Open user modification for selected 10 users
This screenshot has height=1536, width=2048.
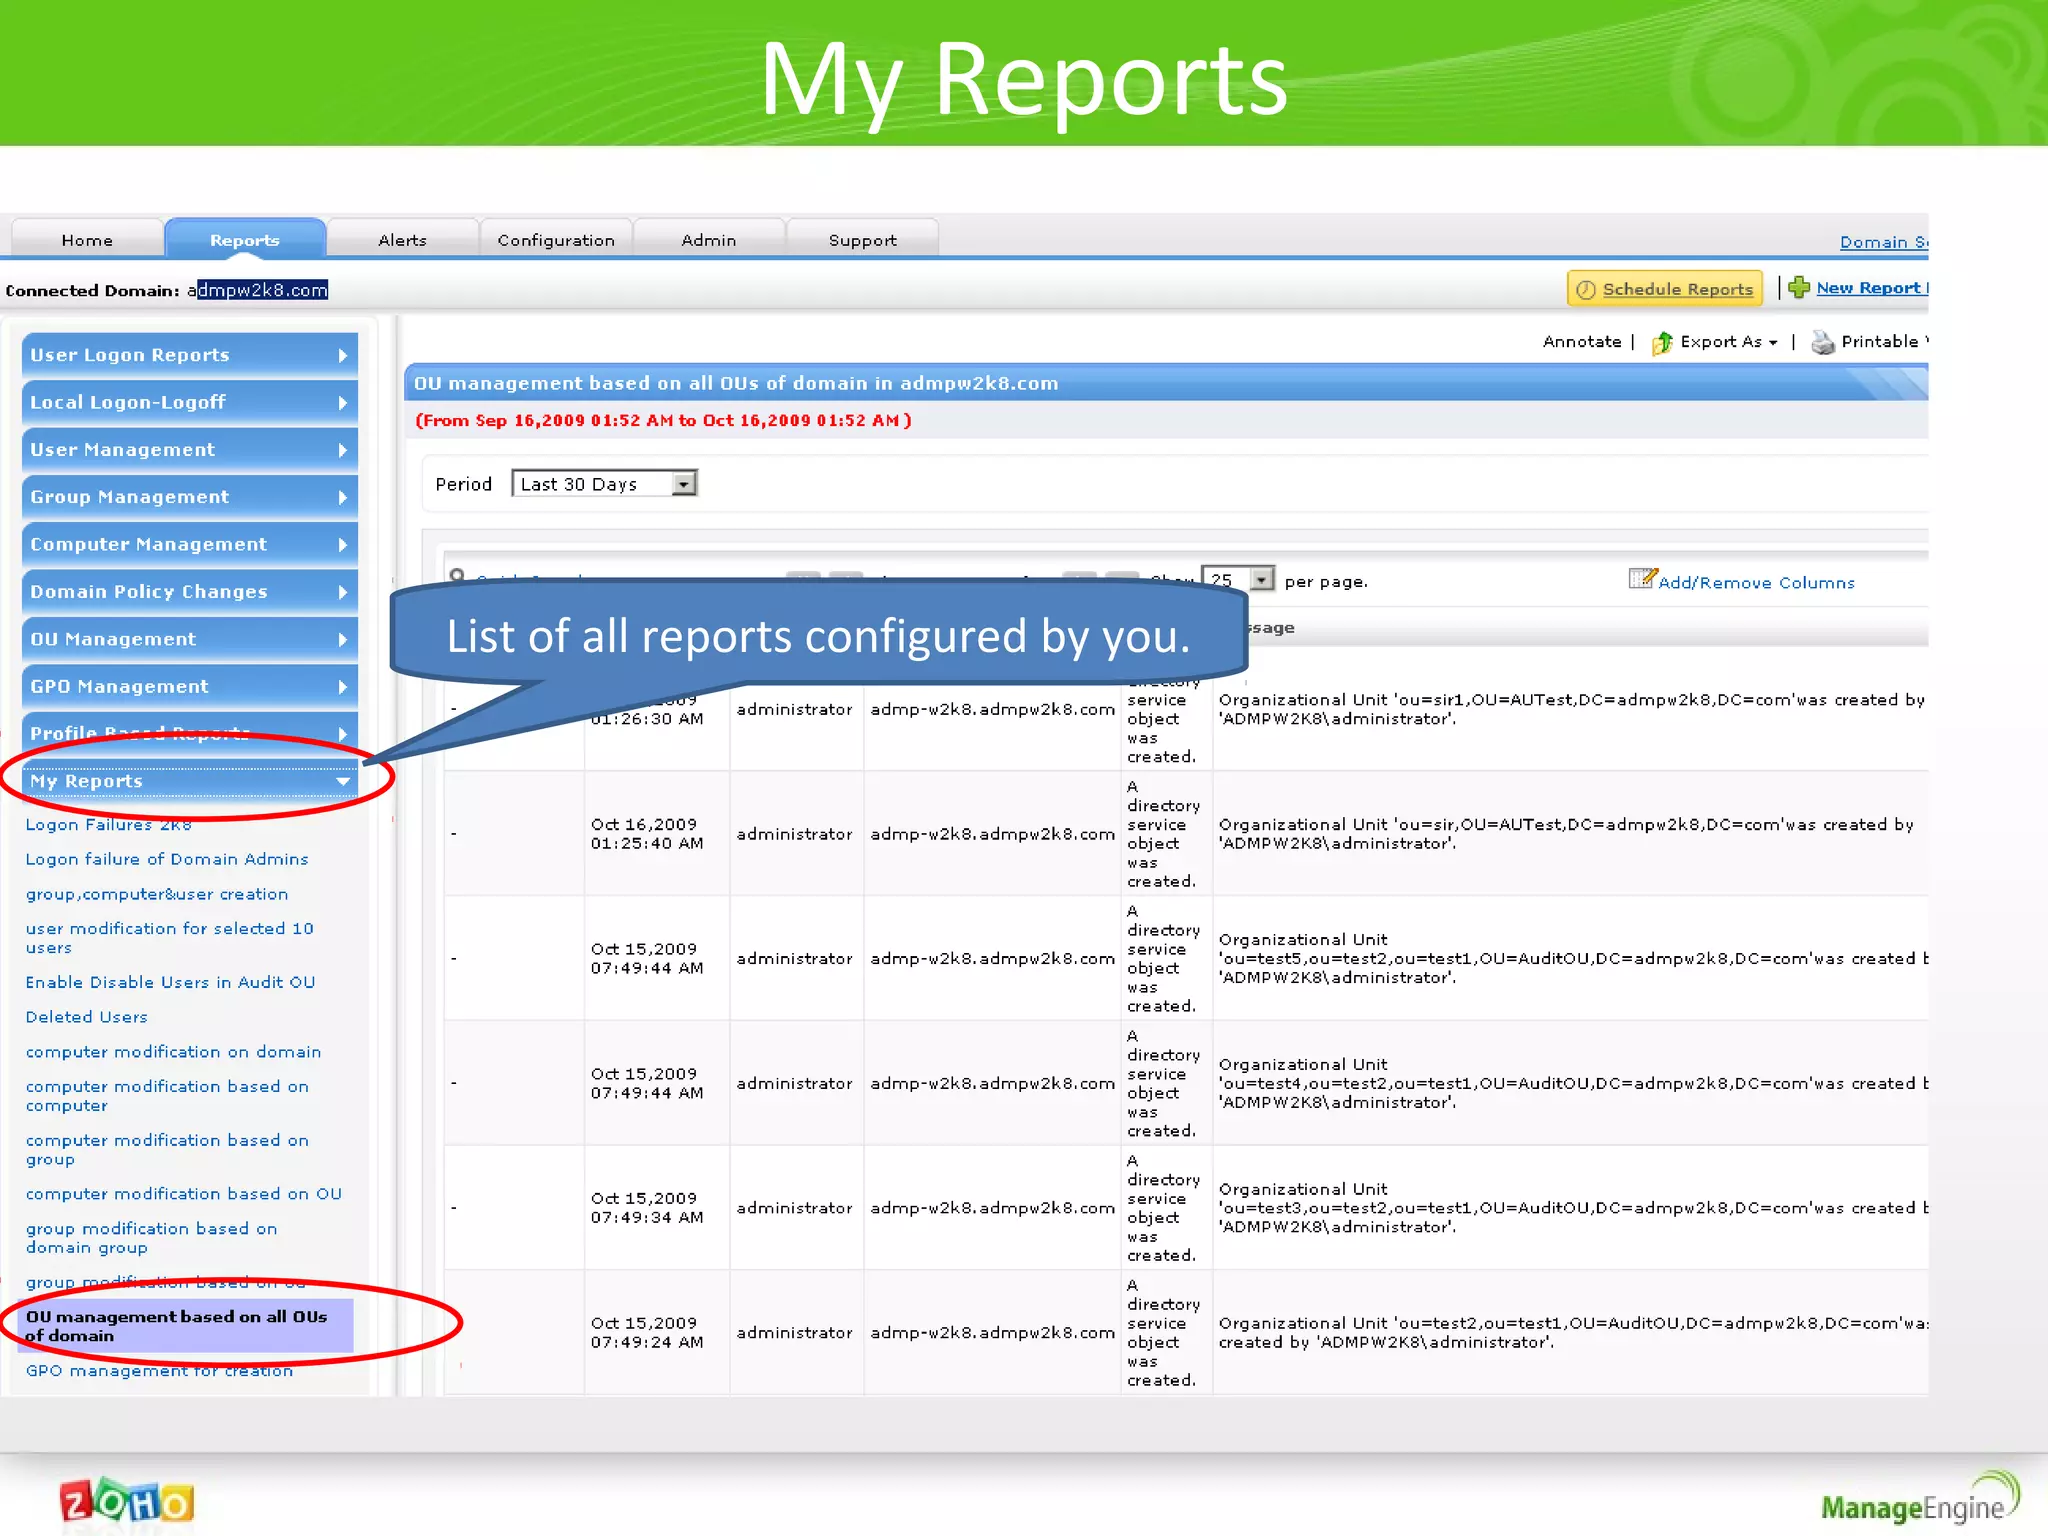click(x=170, y=938)
